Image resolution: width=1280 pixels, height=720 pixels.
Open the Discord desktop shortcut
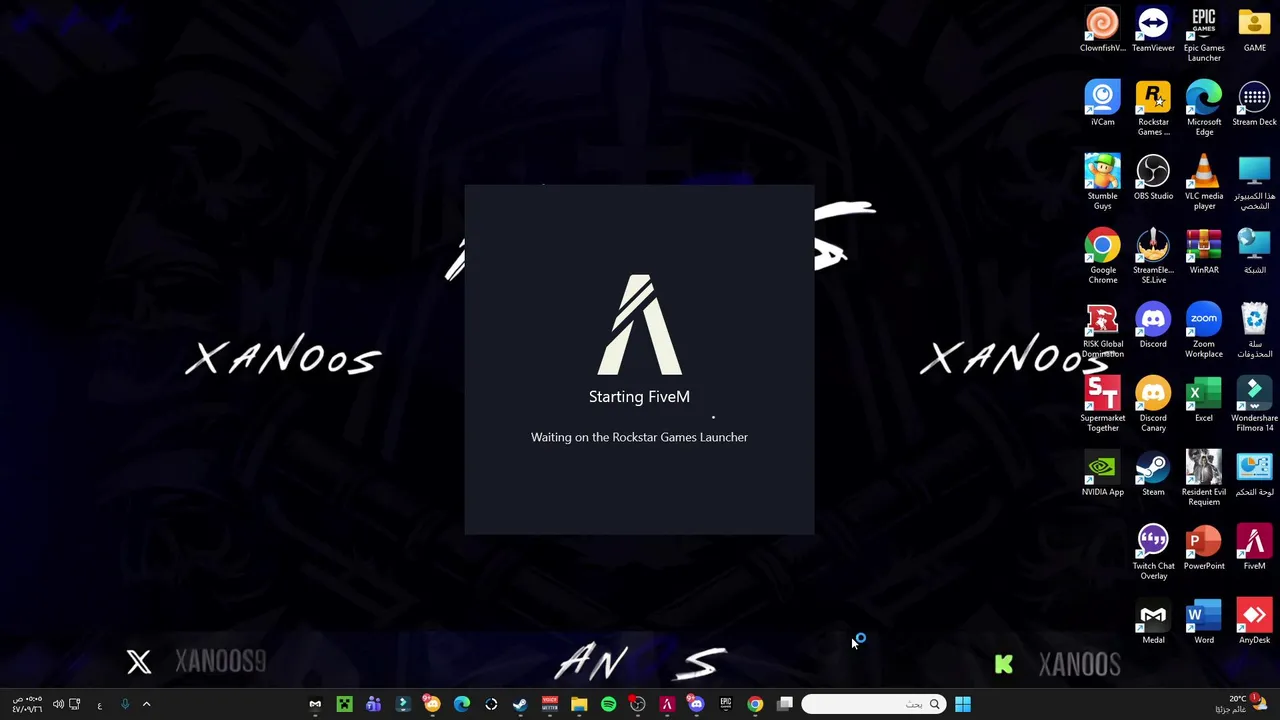[1153, 326]
